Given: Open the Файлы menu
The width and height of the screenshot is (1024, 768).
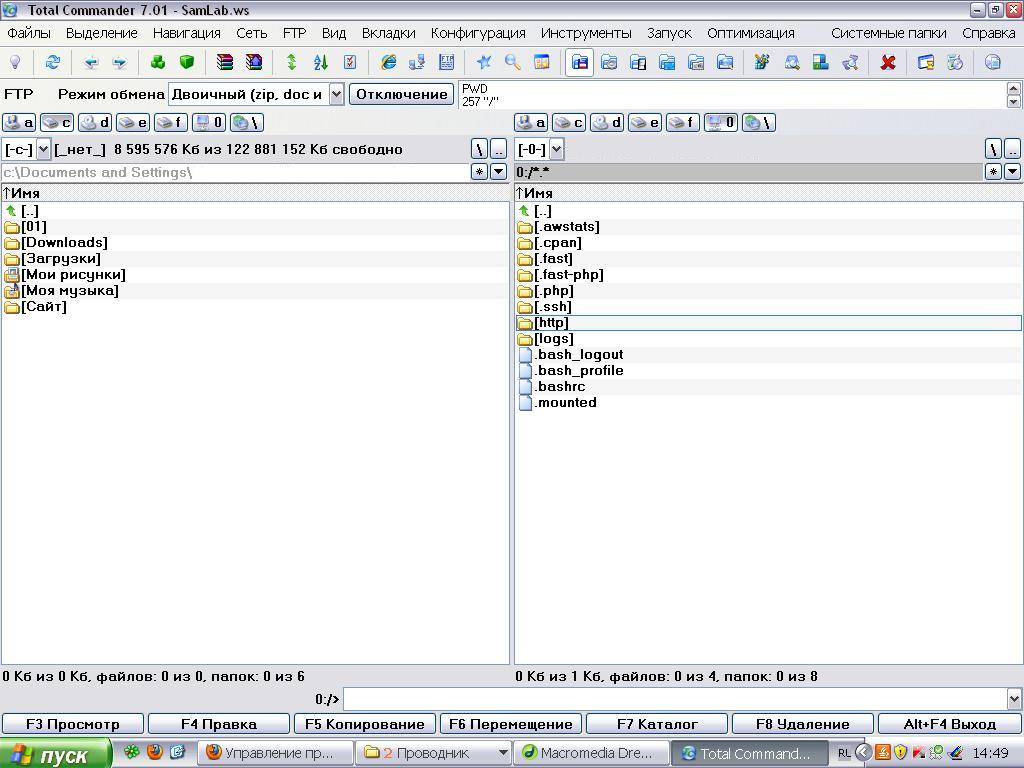Looking at the screenshot, I should point(29,33).
